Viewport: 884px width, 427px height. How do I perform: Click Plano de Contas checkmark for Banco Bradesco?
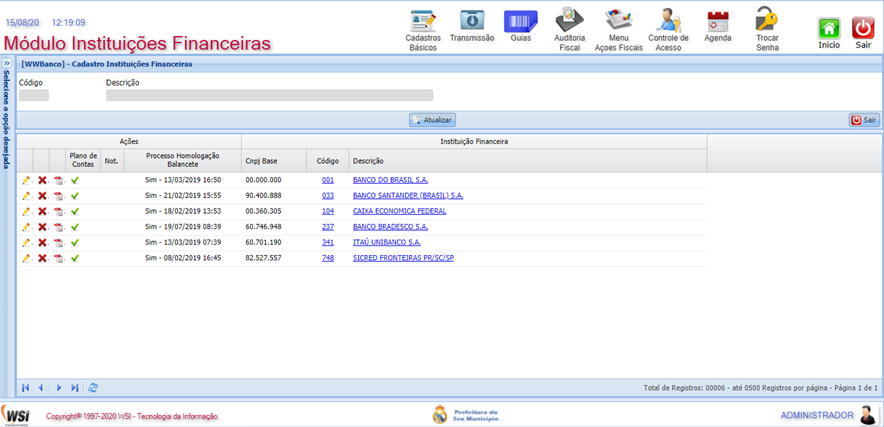click(x=75, y=227)
